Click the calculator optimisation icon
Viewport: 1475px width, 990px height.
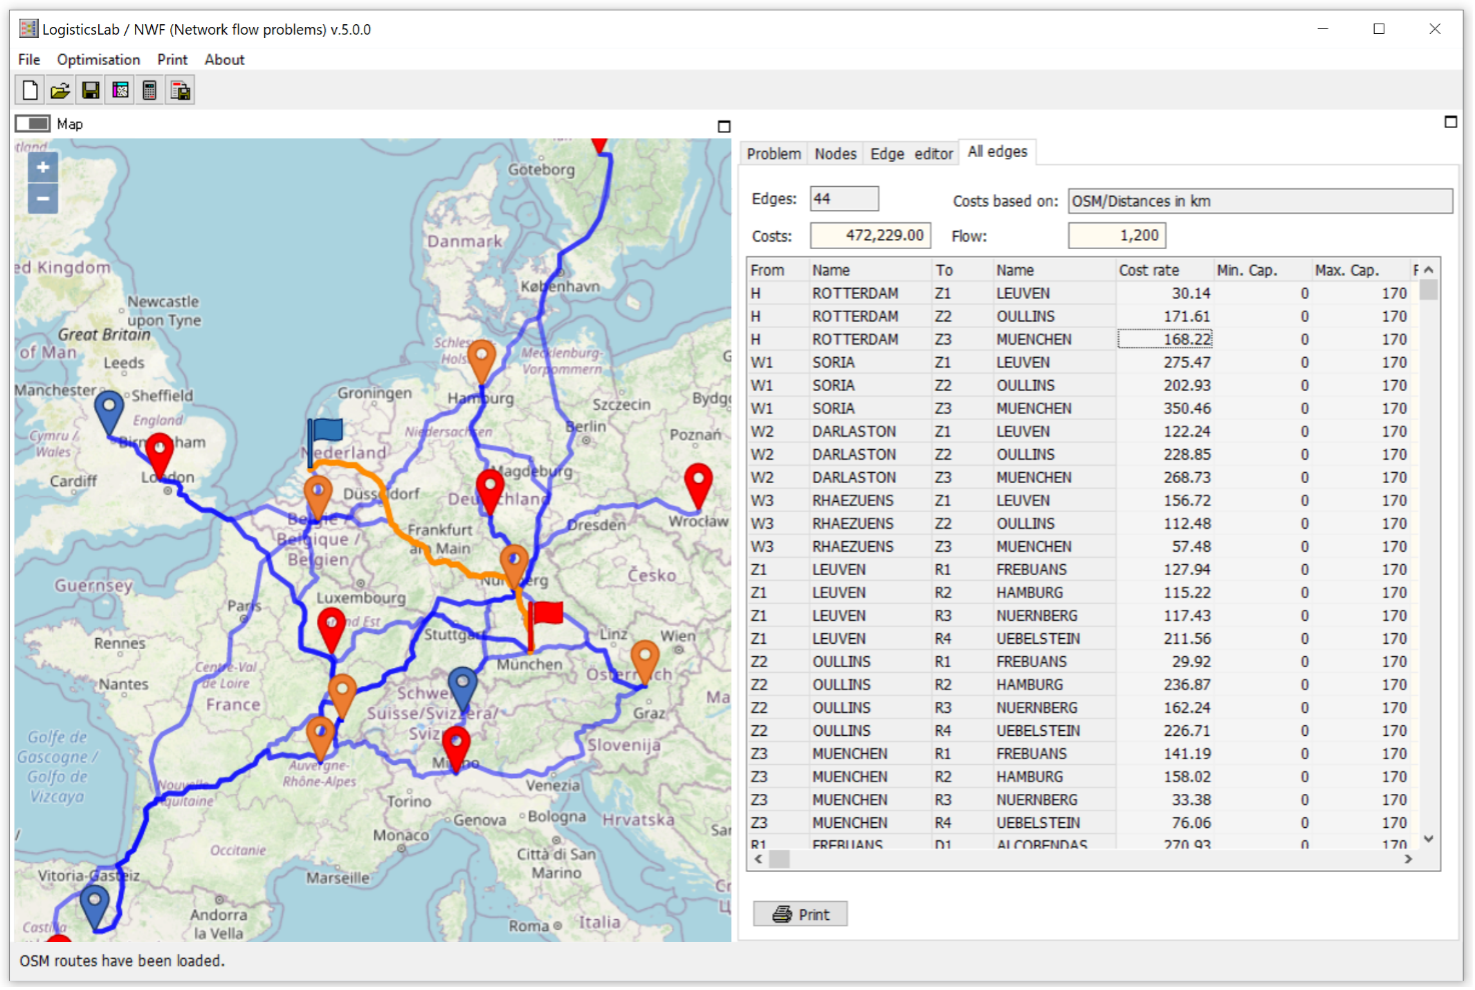pos(150,91)
